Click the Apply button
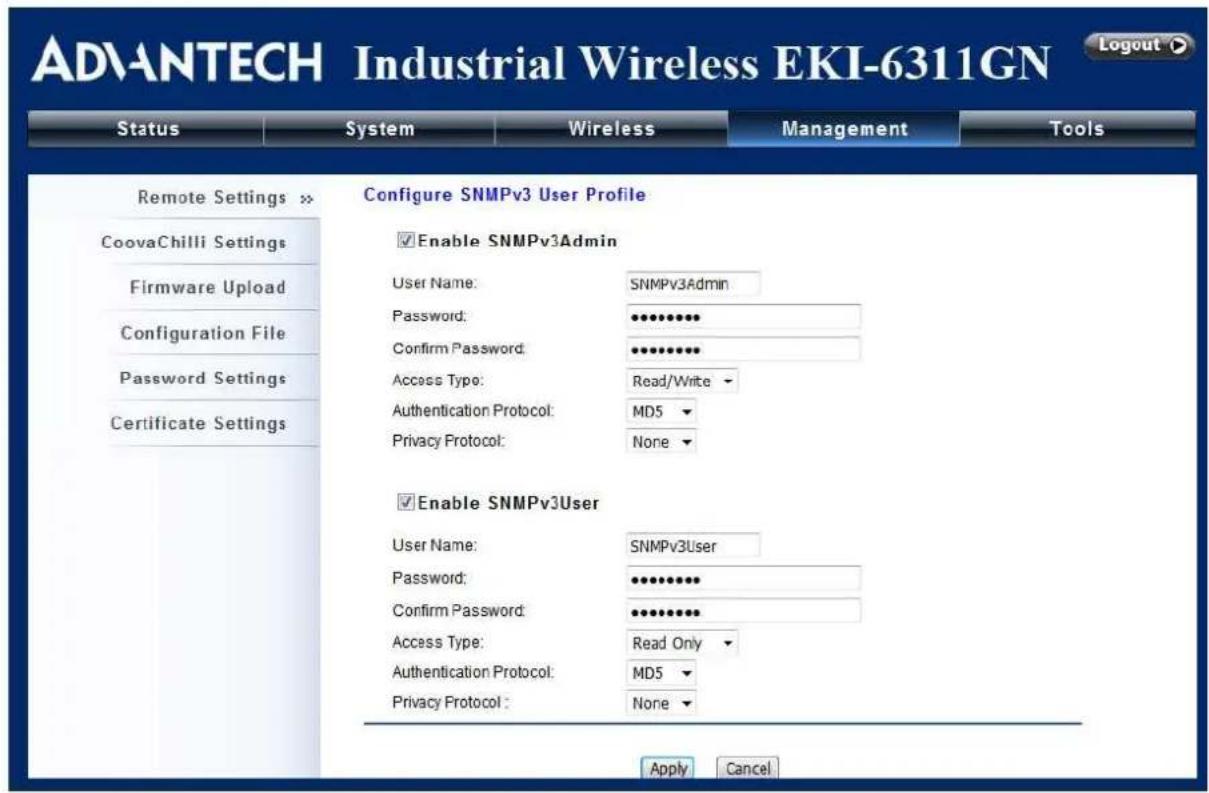The image size is (1209, 793). [668, 768]
